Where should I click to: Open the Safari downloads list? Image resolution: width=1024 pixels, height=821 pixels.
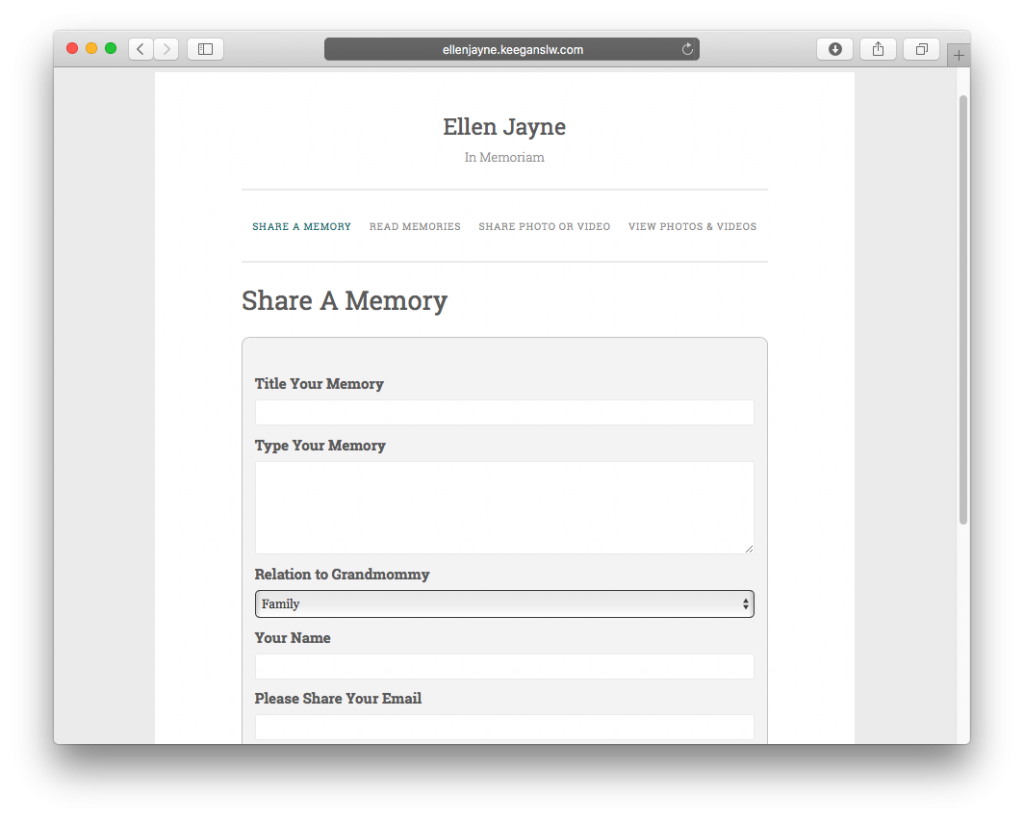[x=835, y=49]
